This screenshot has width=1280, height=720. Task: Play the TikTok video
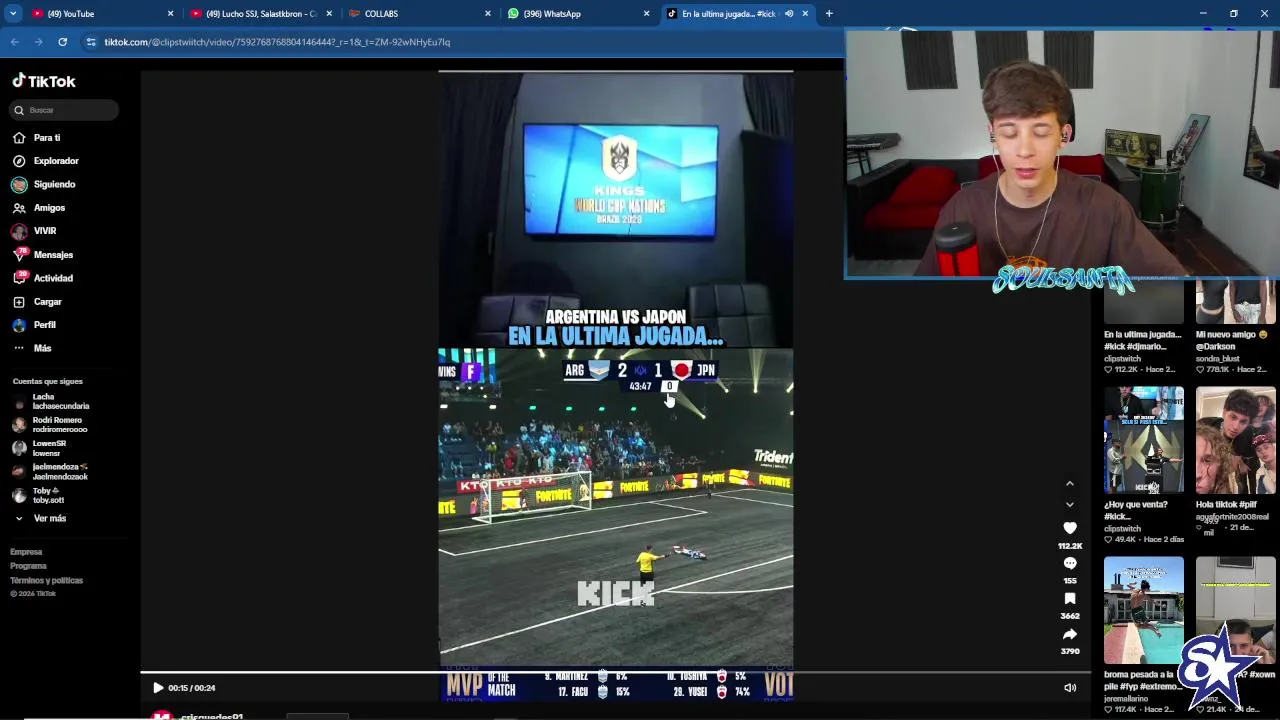157,688
